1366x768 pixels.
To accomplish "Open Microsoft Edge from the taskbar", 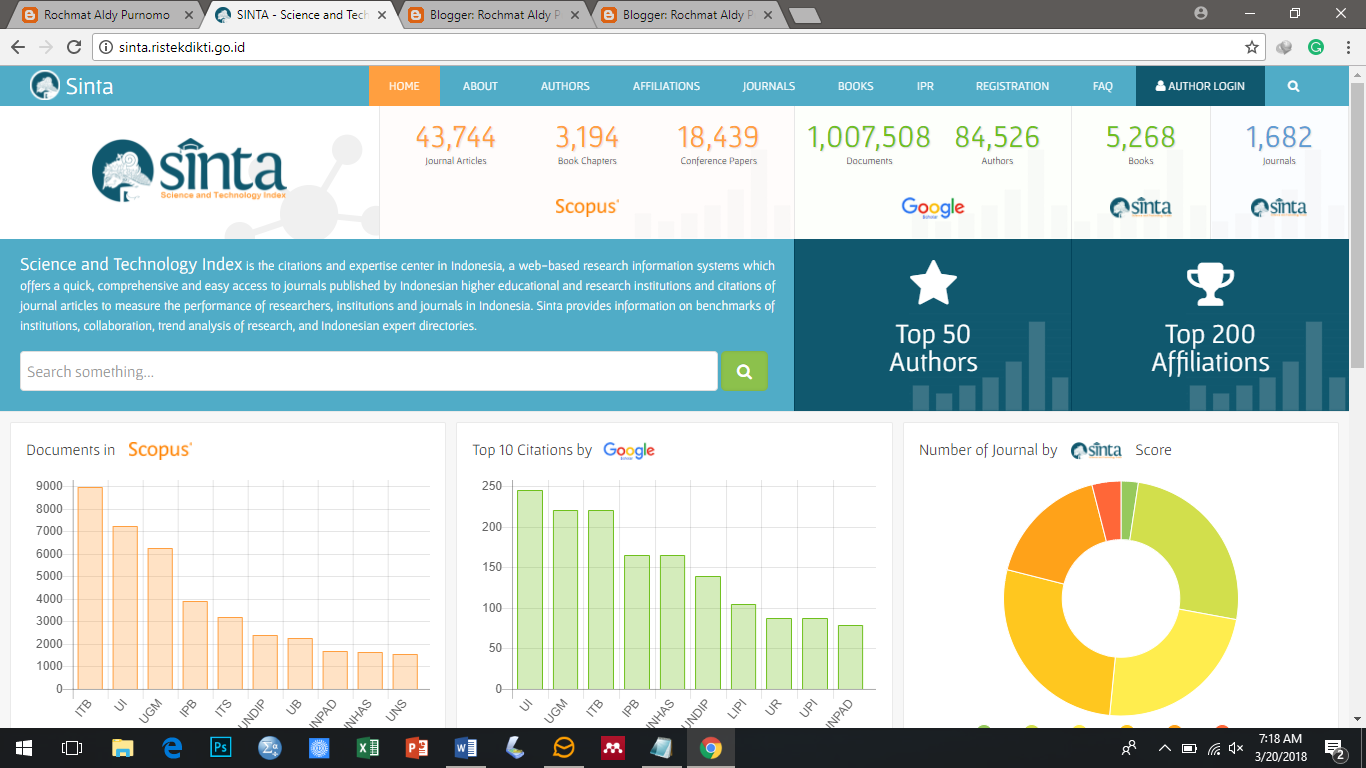I will coord(172,747).
